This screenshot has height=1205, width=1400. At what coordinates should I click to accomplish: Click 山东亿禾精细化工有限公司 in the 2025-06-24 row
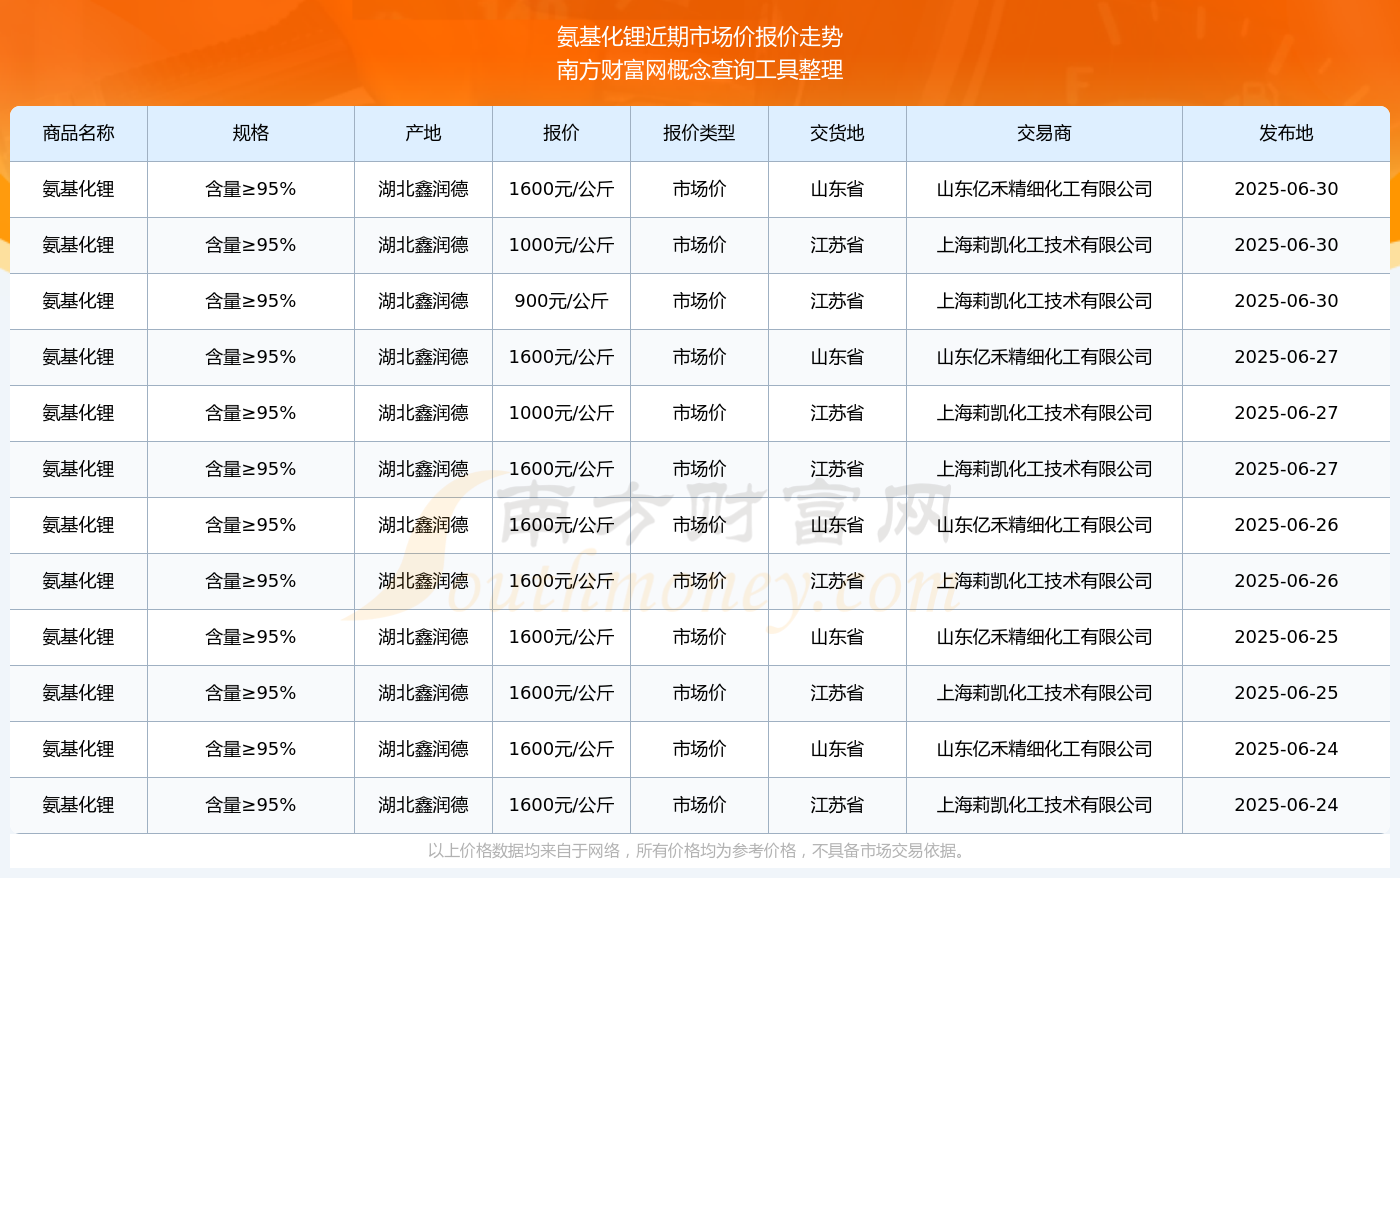point(1044,749)
